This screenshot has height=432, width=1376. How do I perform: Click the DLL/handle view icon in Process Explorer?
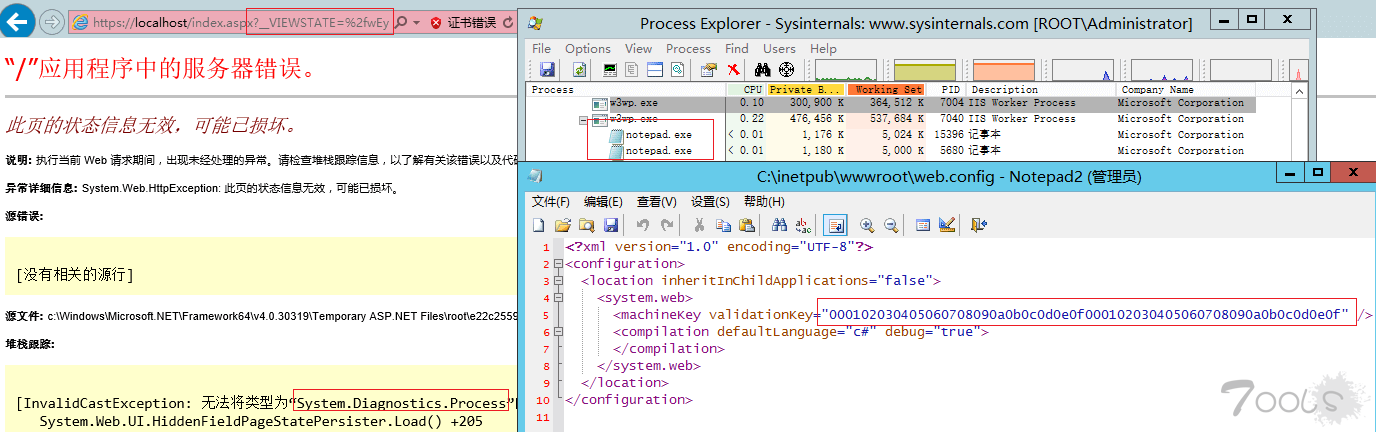[678, 69]
